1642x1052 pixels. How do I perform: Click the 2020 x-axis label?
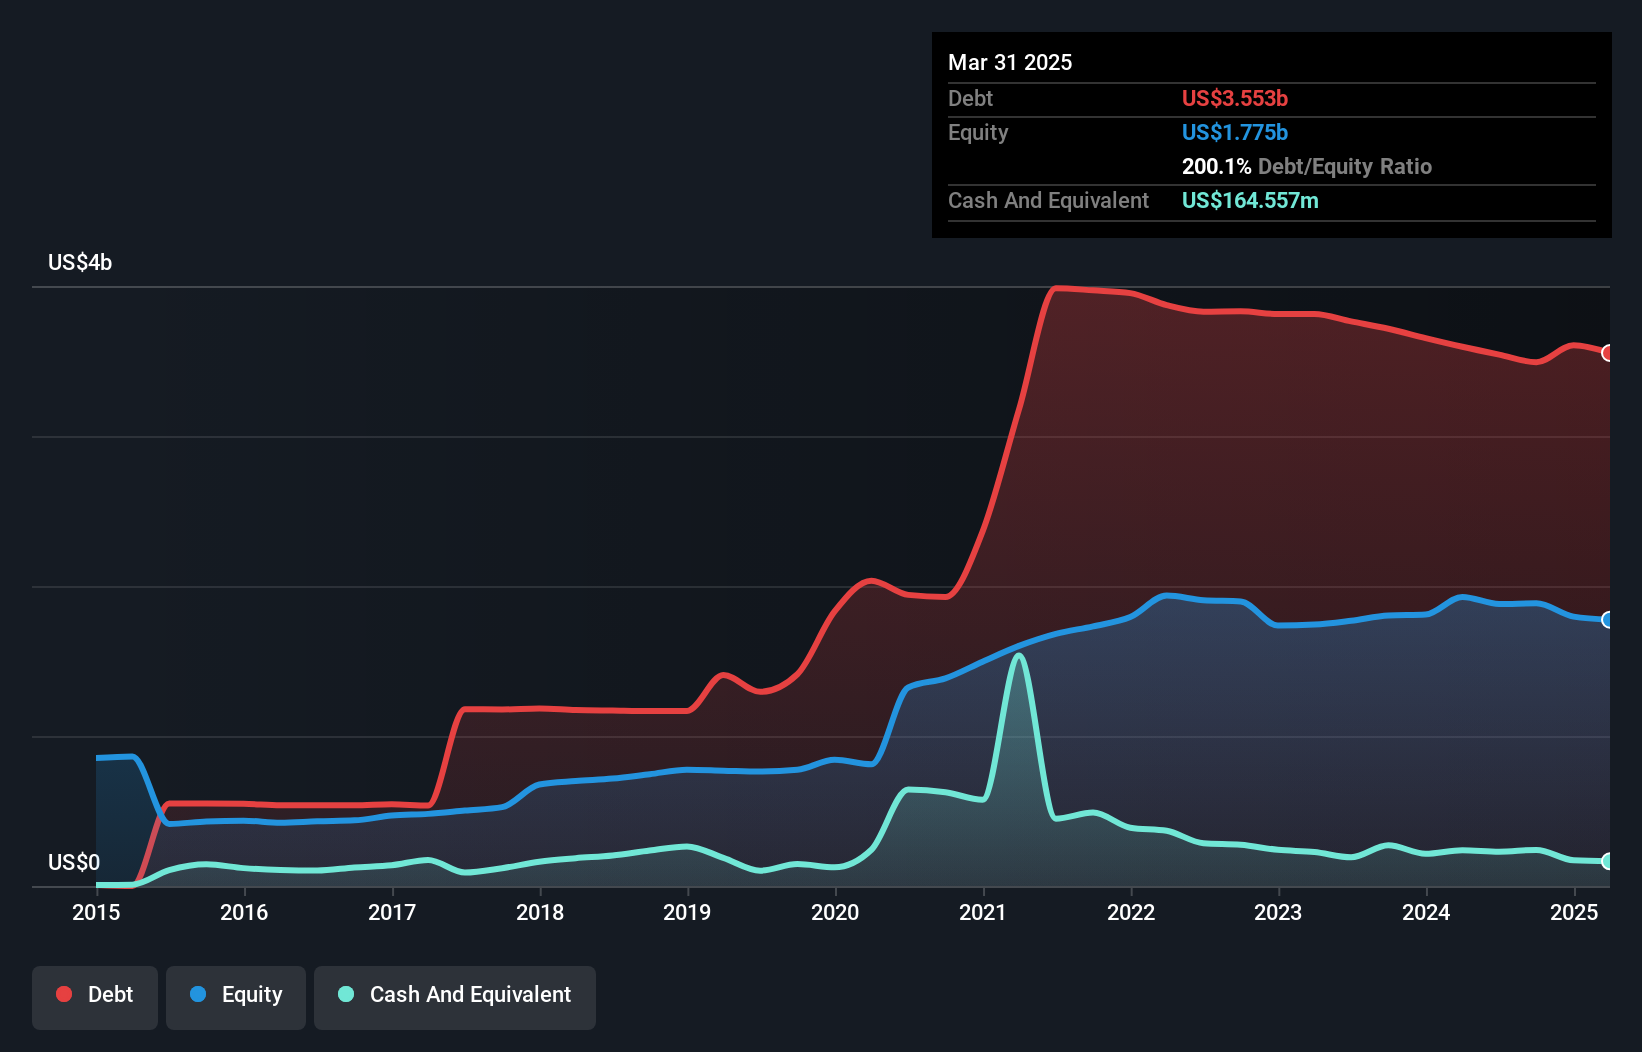coord(835,912)
